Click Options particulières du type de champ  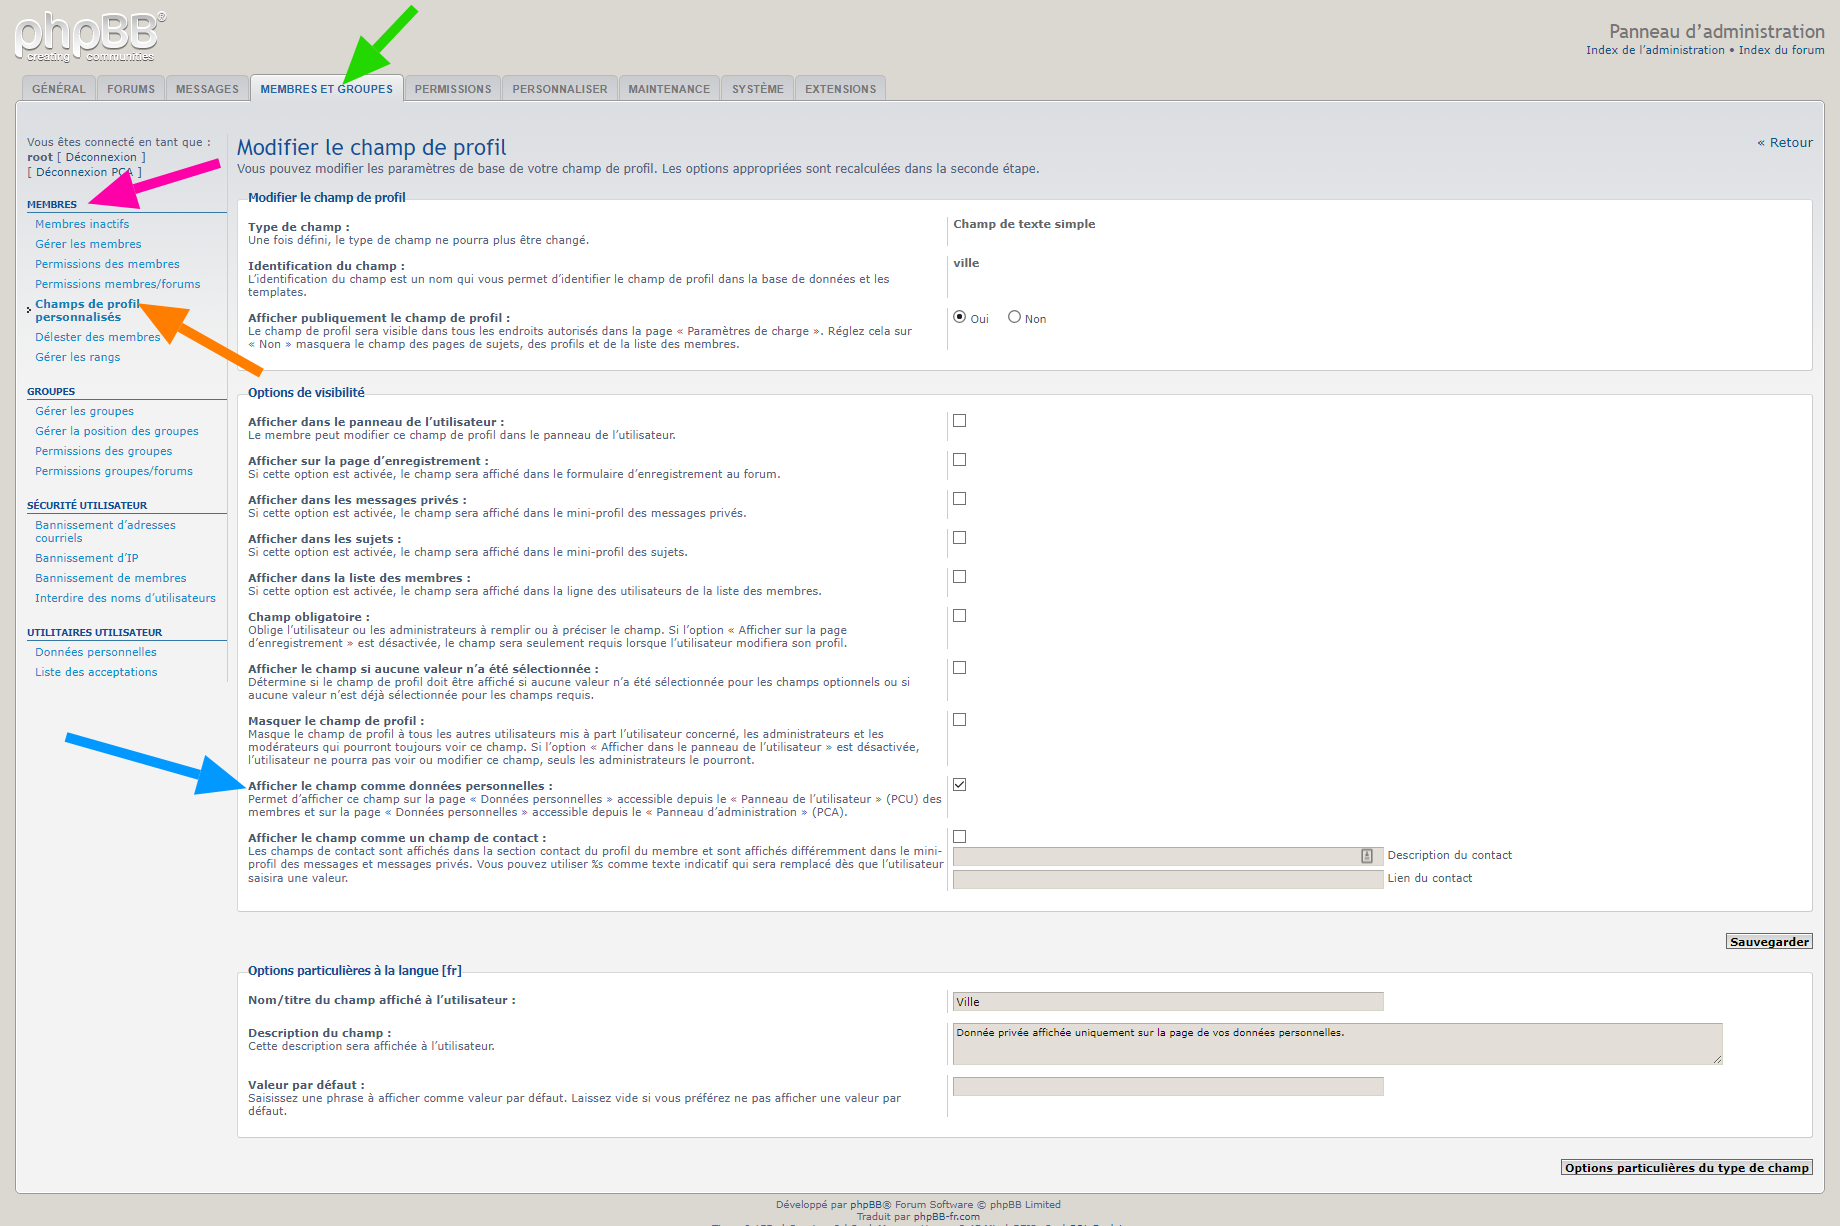coord(1686,1168)
